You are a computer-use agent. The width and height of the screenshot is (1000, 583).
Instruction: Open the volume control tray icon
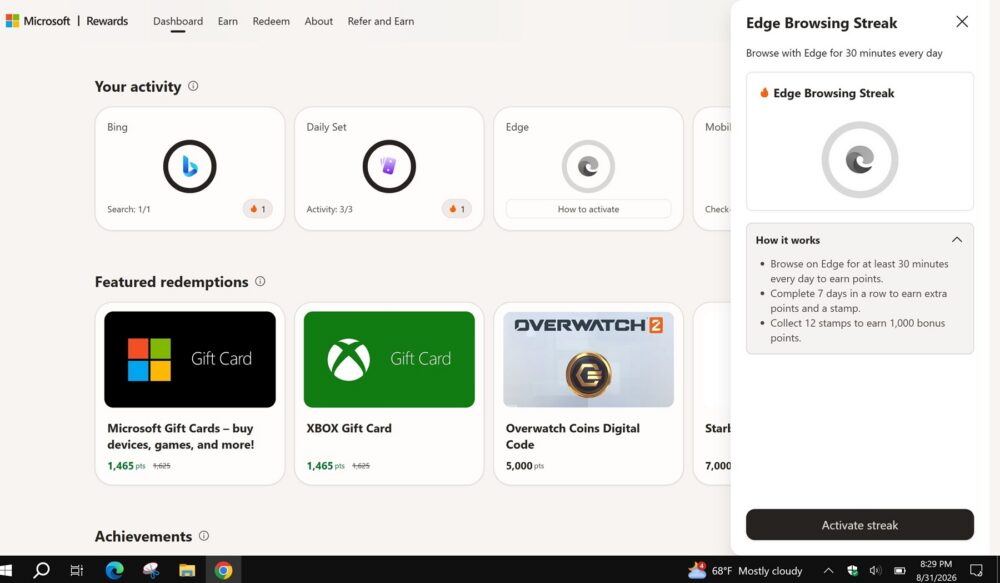875,570
